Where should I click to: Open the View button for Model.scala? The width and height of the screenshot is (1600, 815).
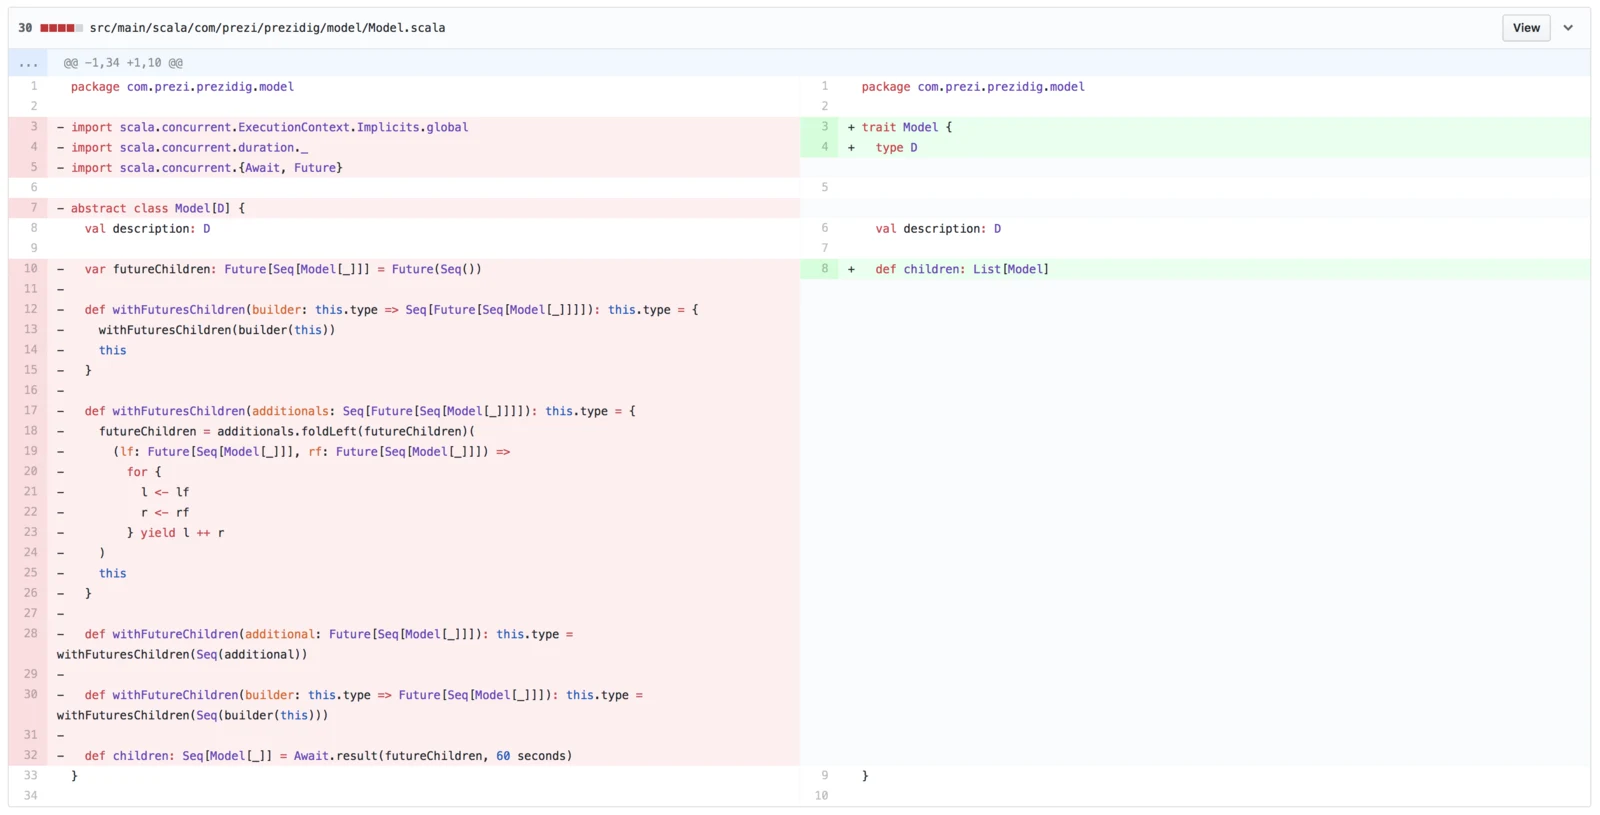coord(1526,28)
